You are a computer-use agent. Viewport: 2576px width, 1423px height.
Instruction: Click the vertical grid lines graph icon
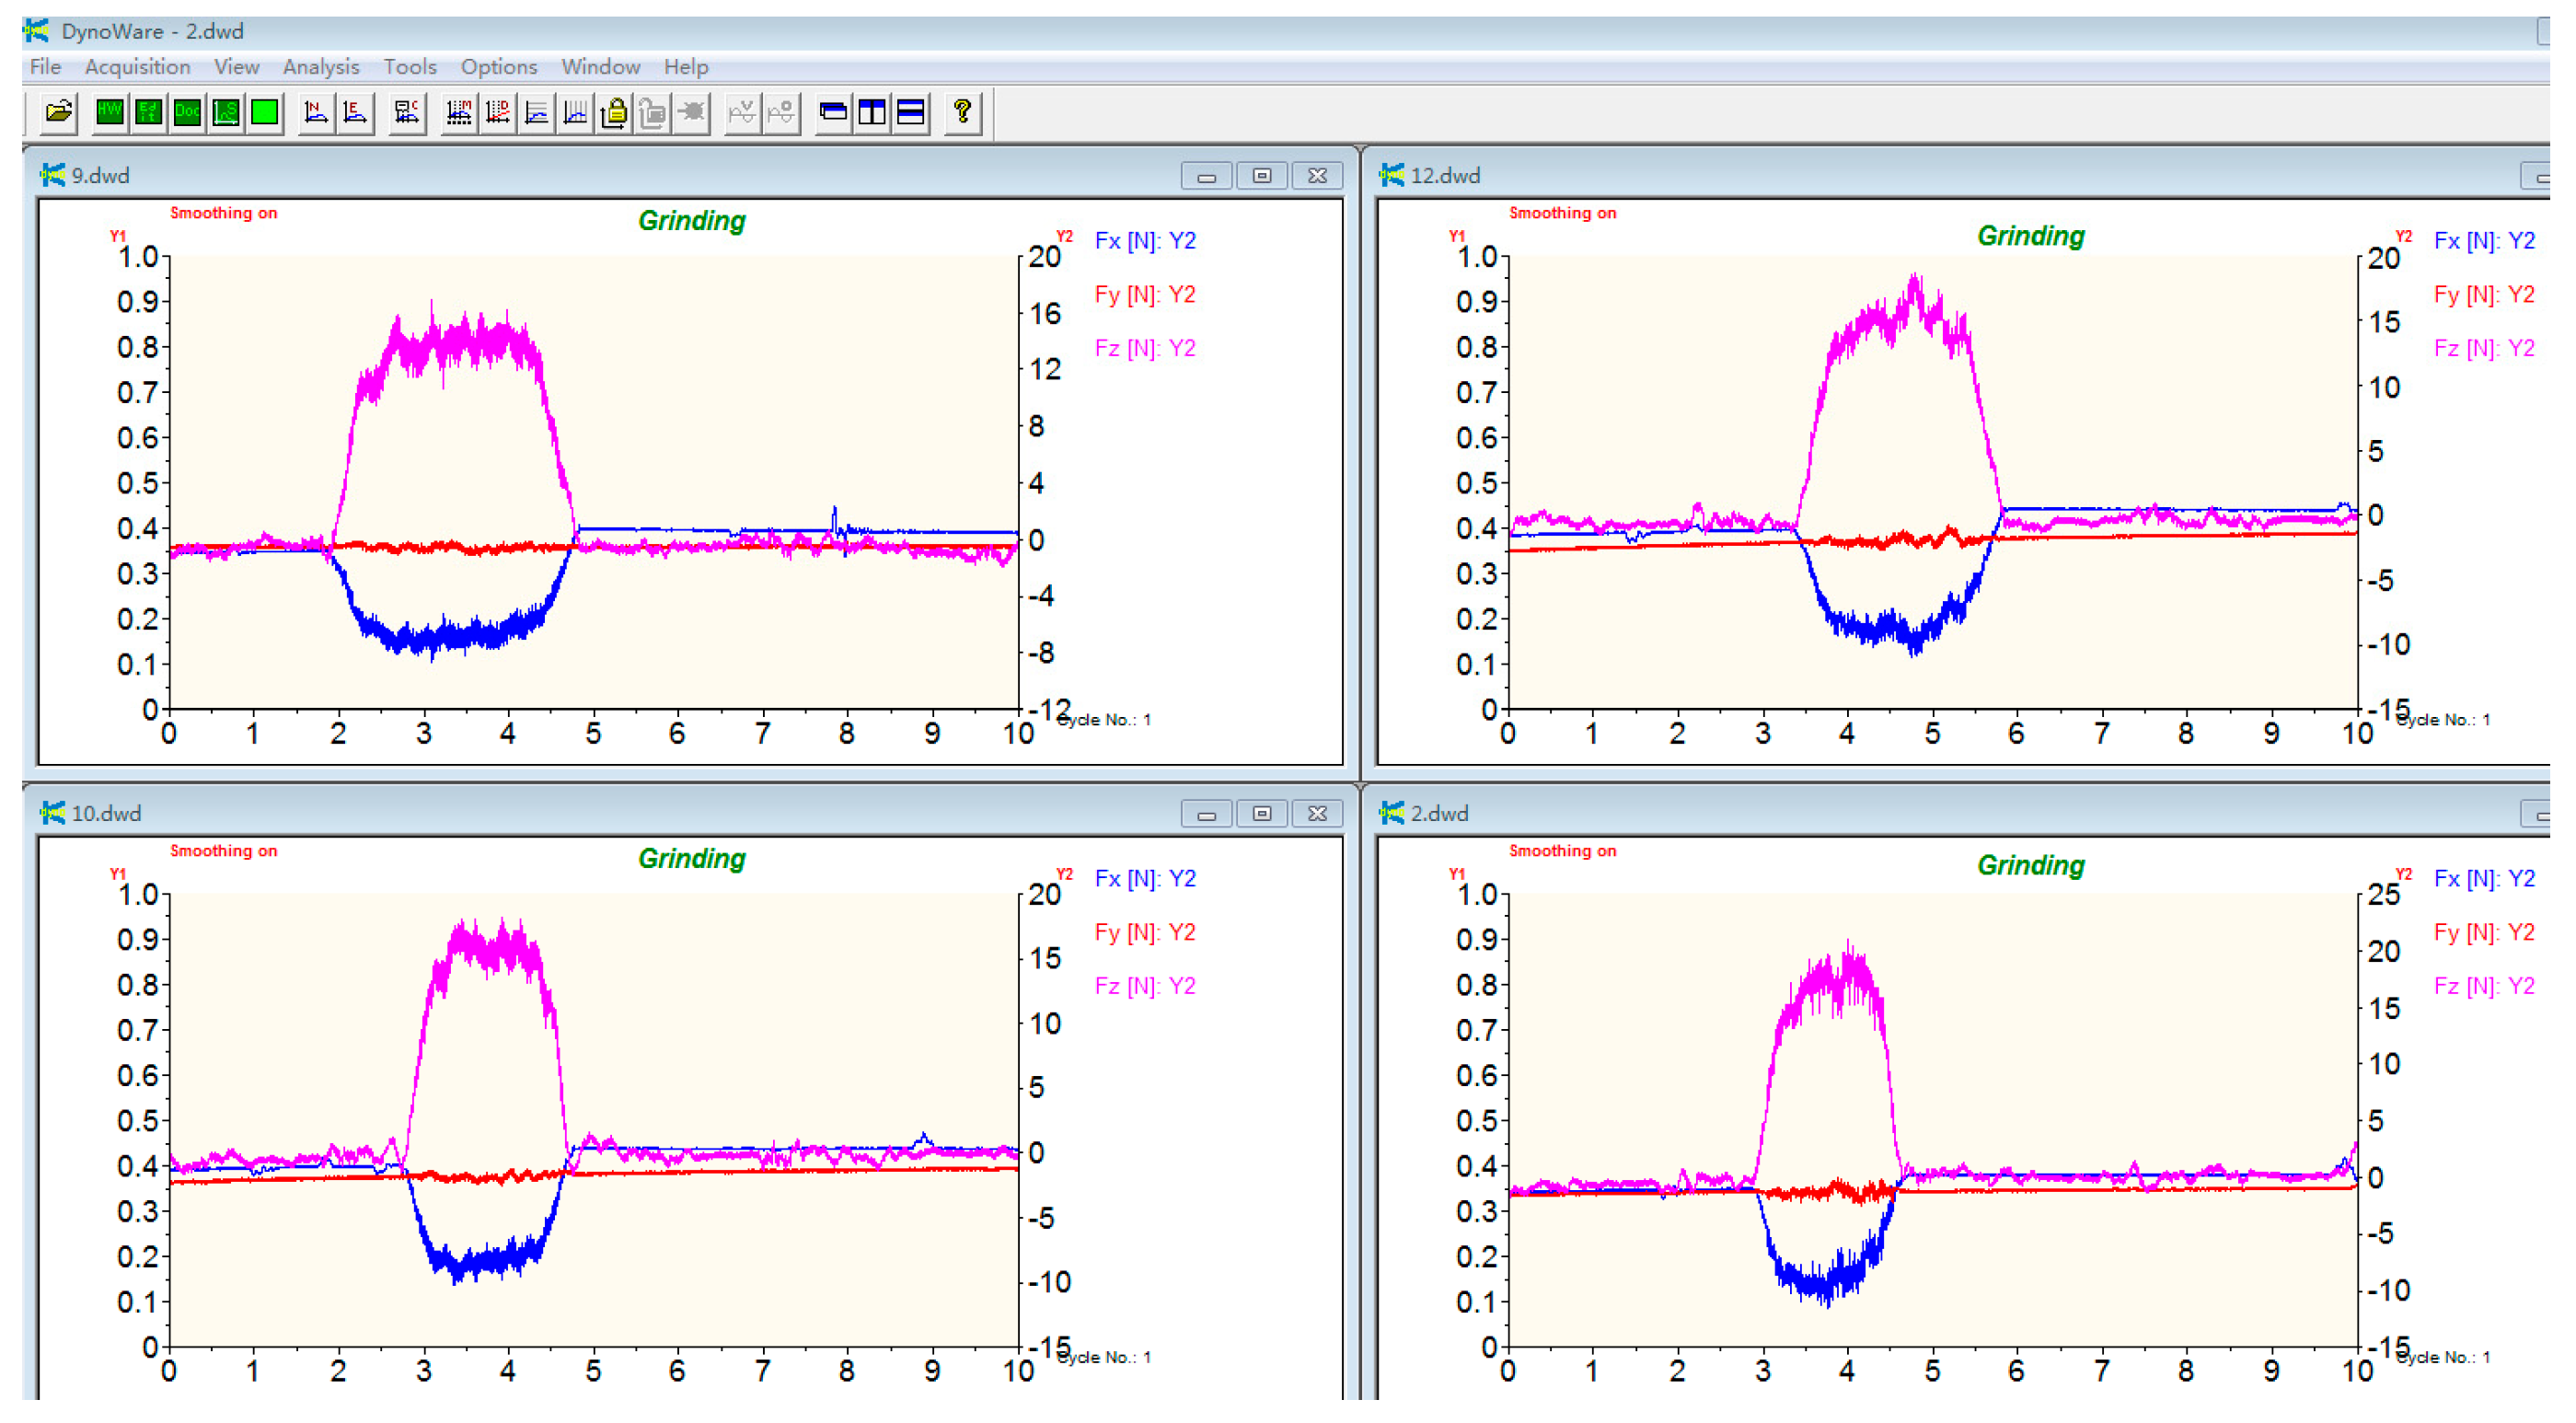point(576,112)
